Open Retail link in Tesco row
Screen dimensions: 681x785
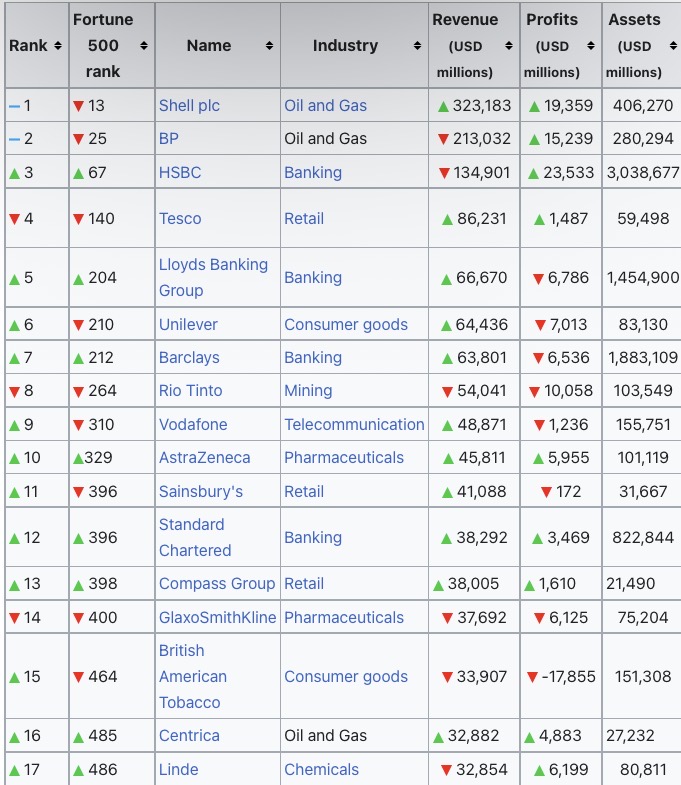click(x=304, y=219)
